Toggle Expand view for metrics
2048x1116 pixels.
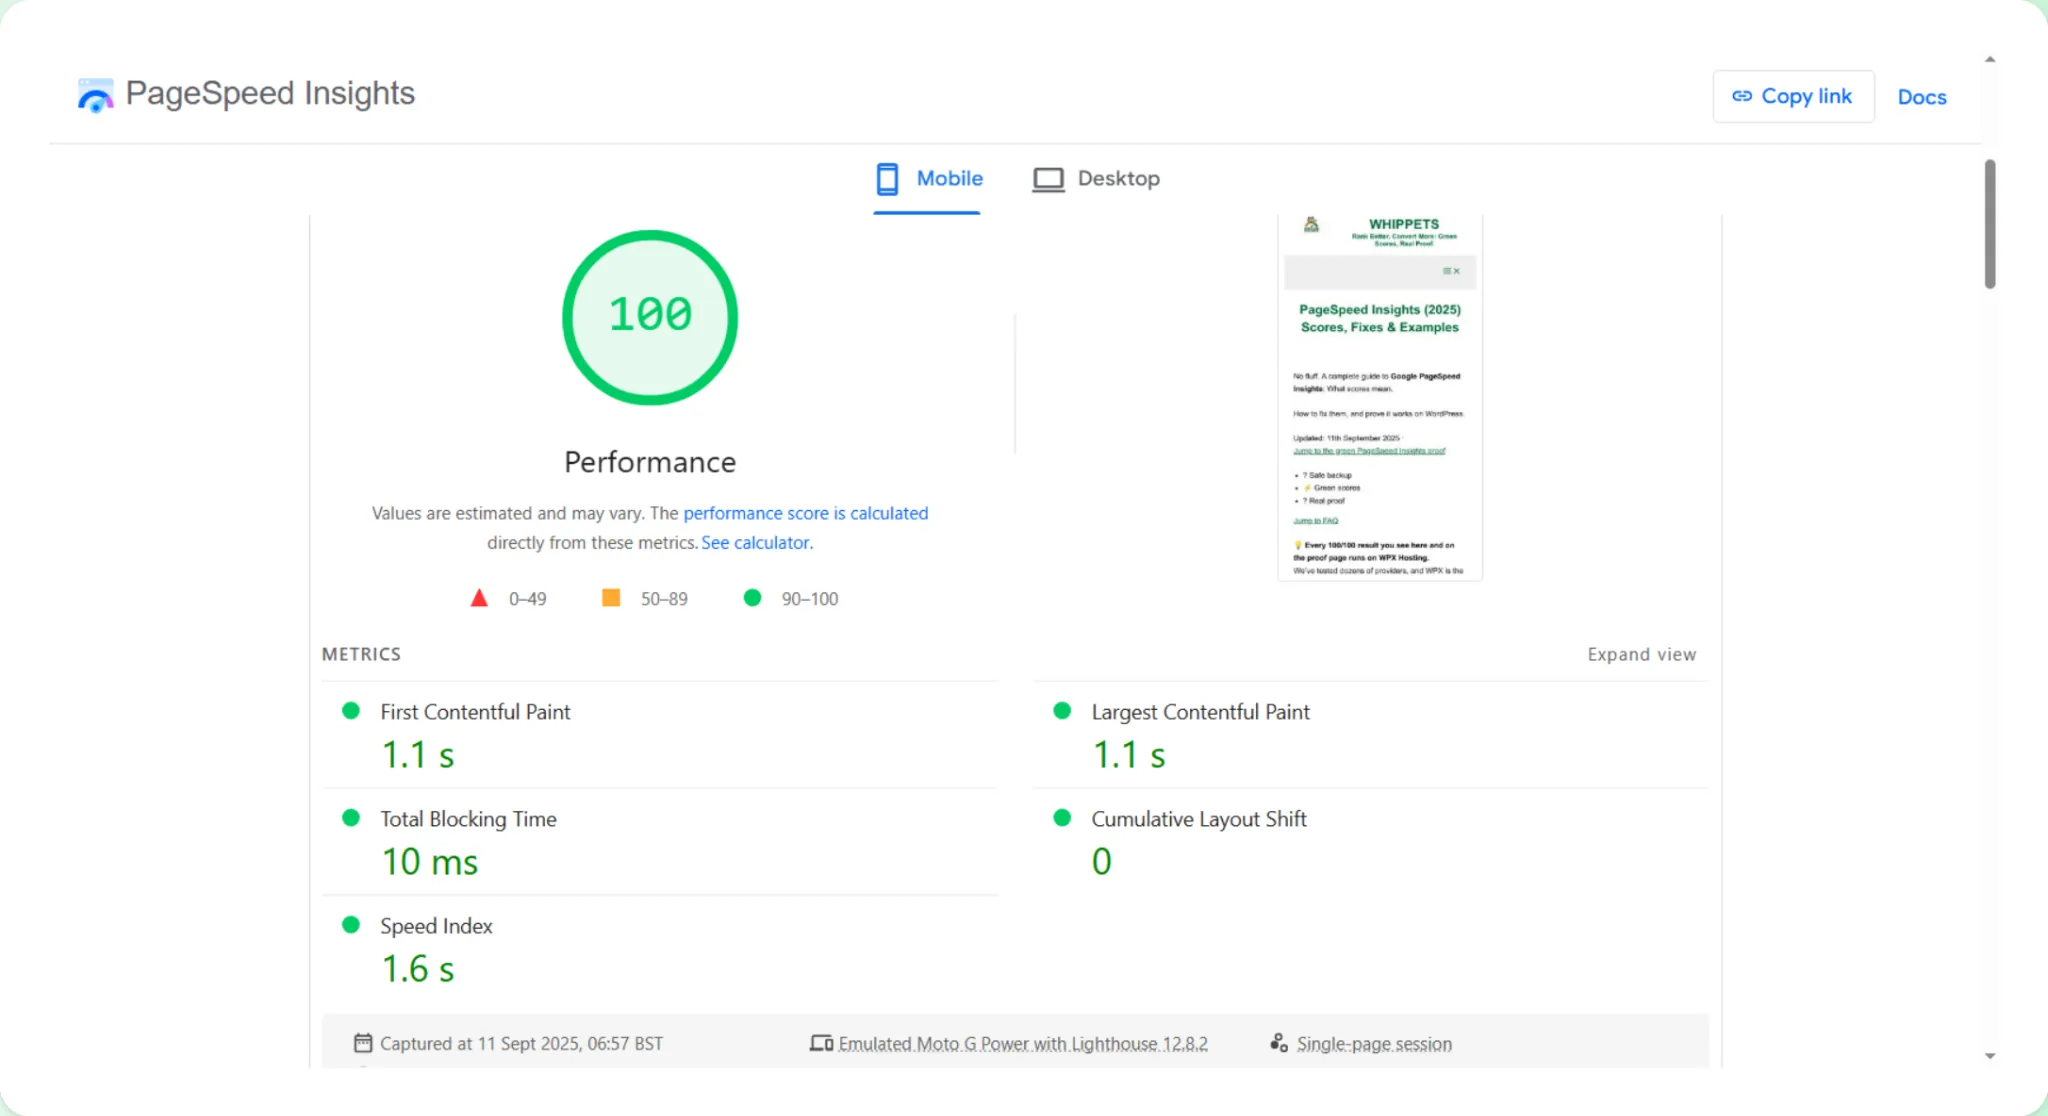(x=1641, y=654)
